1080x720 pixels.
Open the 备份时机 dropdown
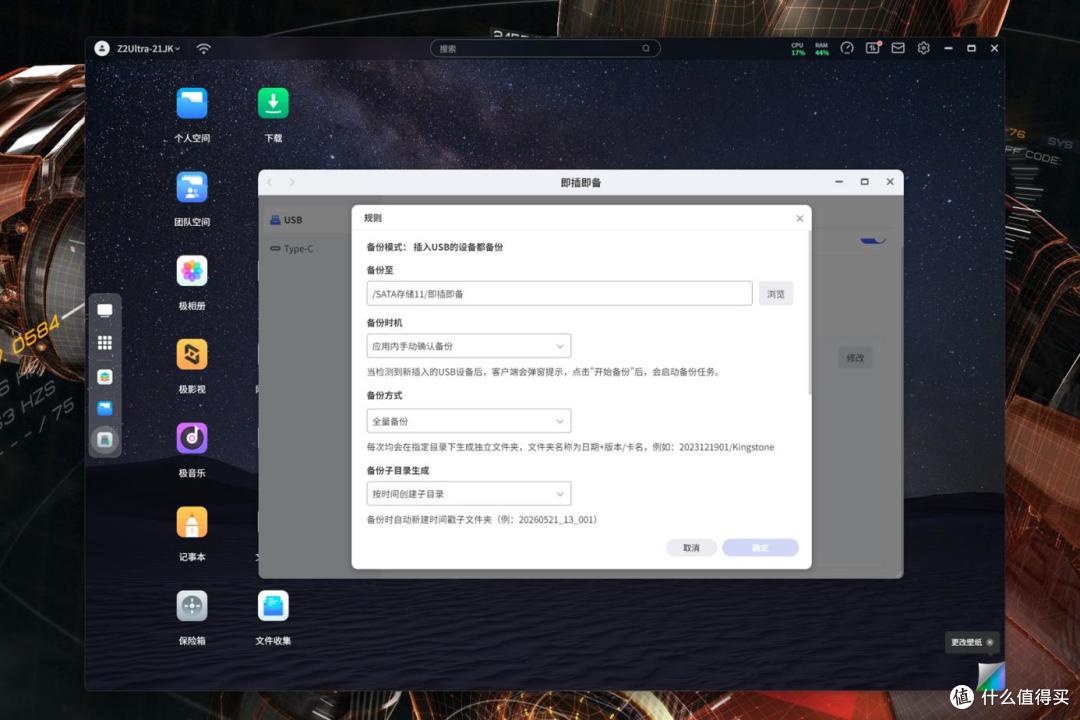pyautogui.click(x=468, y=346)
